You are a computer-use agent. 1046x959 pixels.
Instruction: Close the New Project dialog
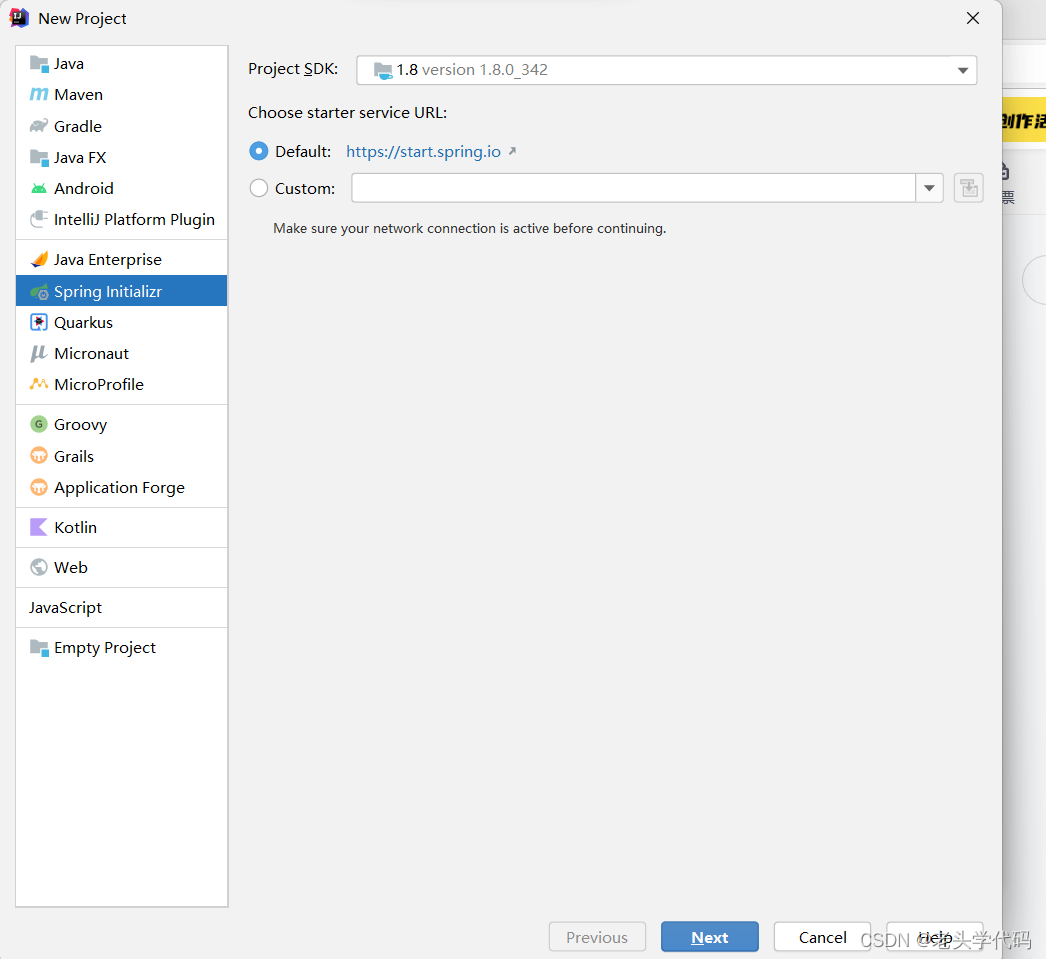[973, 18]
